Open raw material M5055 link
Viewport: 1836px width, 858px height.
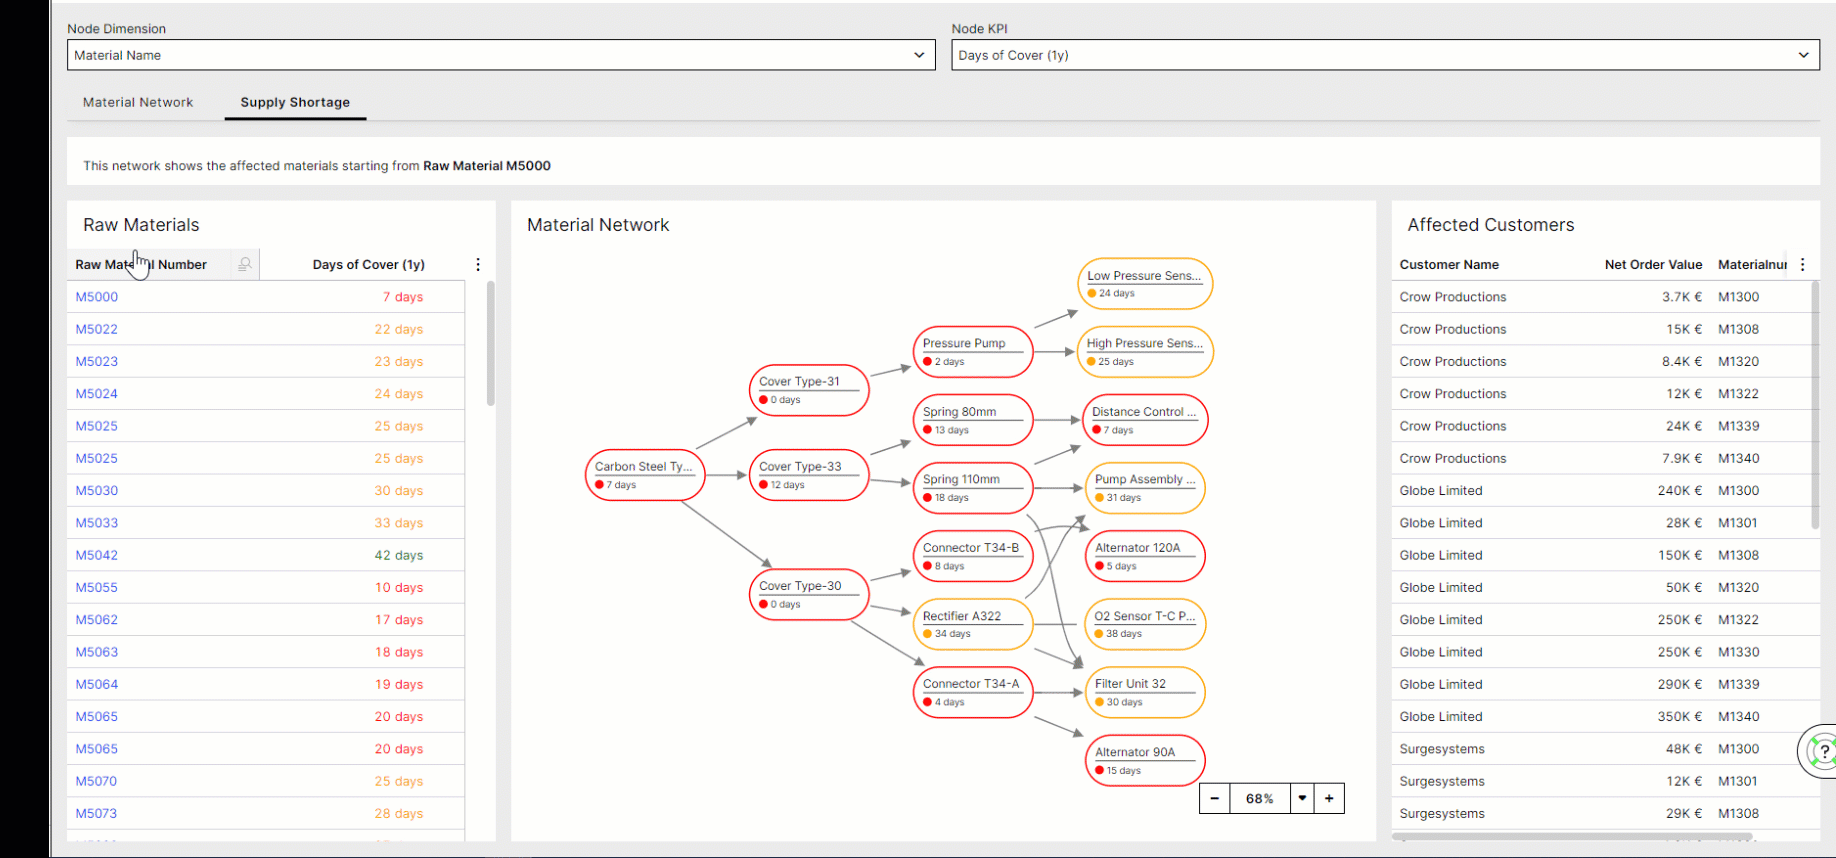(x=97, y=587)
